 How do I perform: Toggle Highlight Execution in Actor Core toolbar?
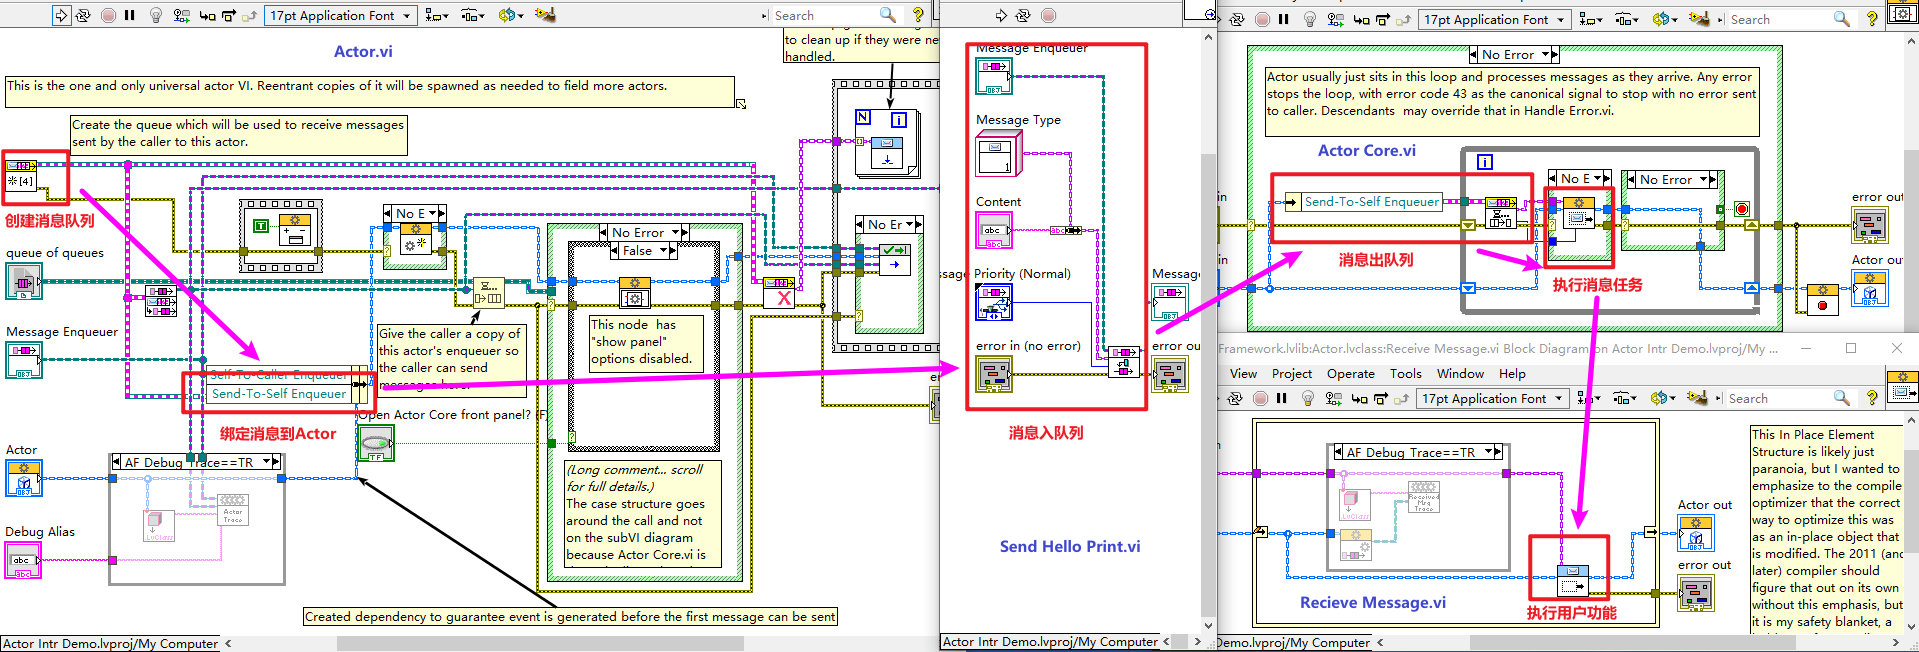tap(1310, 19)
